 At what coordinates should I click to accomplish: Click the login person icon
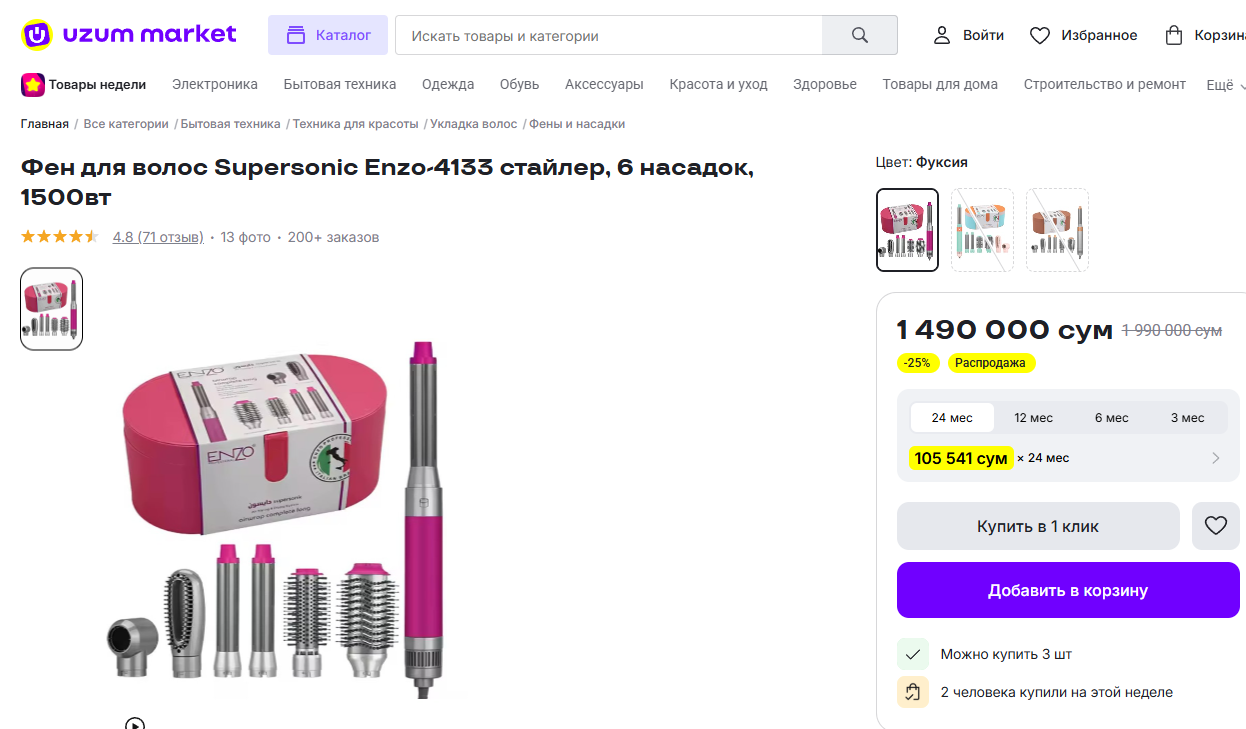click(x=941, y=35)
